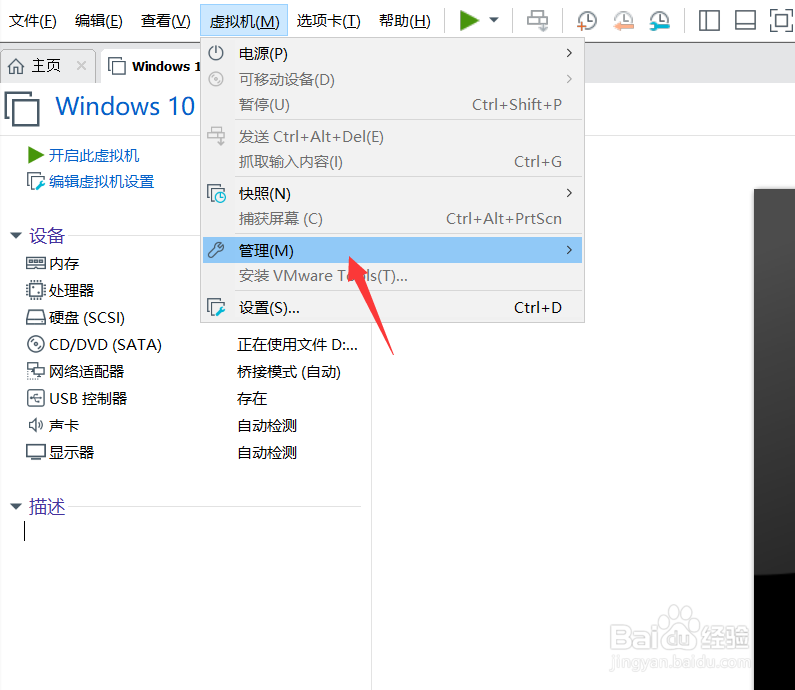Open the 帮助(H) menu
The image size is (795, 690).
(x=405, y=21)
